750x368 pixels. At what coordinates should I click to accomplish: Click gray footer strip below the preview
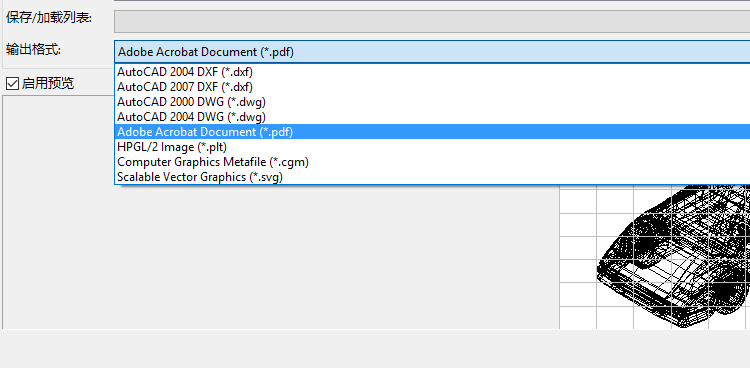(x=375, y=349)
